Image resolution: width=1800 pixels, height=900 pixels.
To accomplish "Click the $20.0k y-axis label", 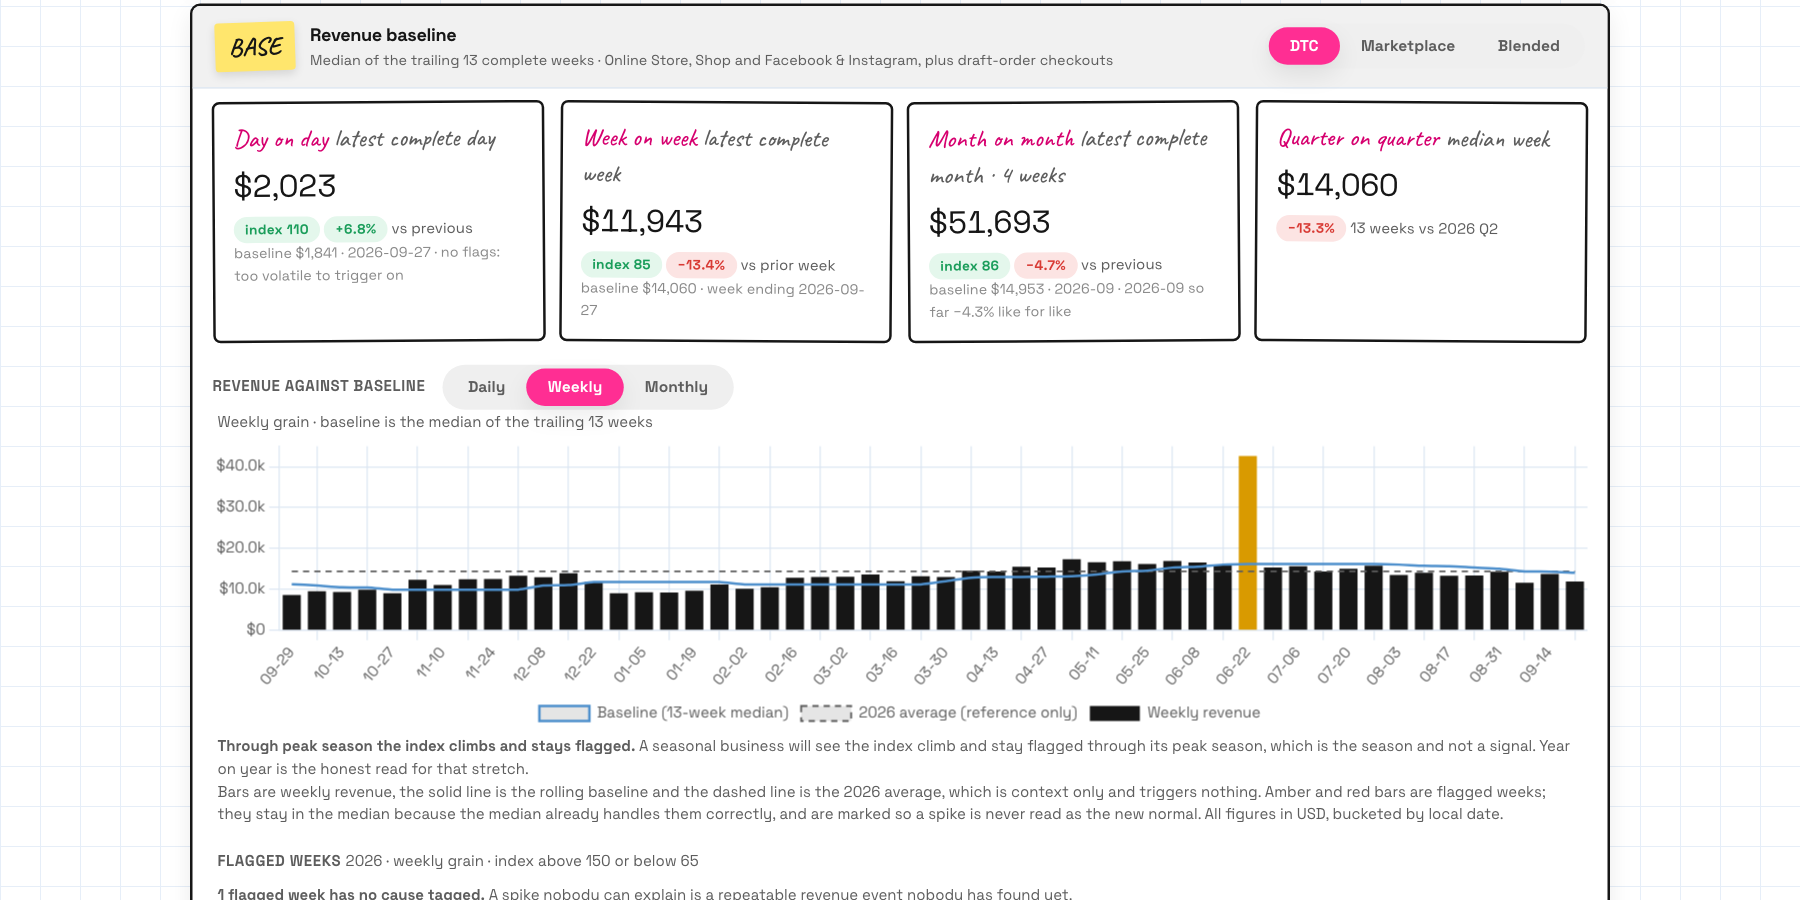I will [240, 547].
